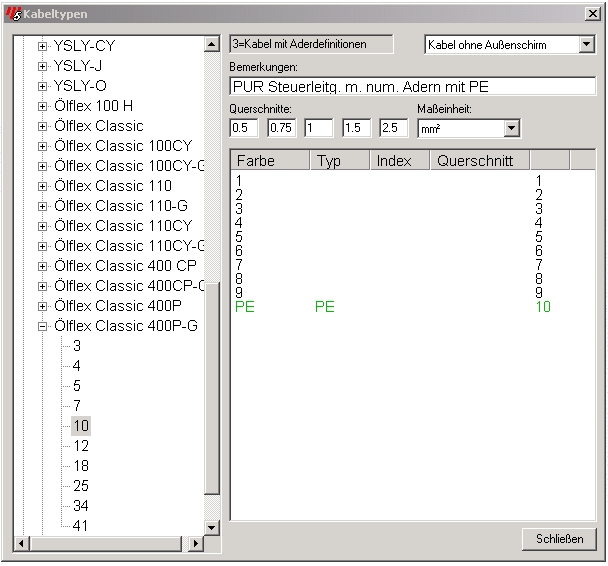Screen dimensions: 608x566
Task: Choose the 3-core cable variant
Action: (x=77, y=346)
